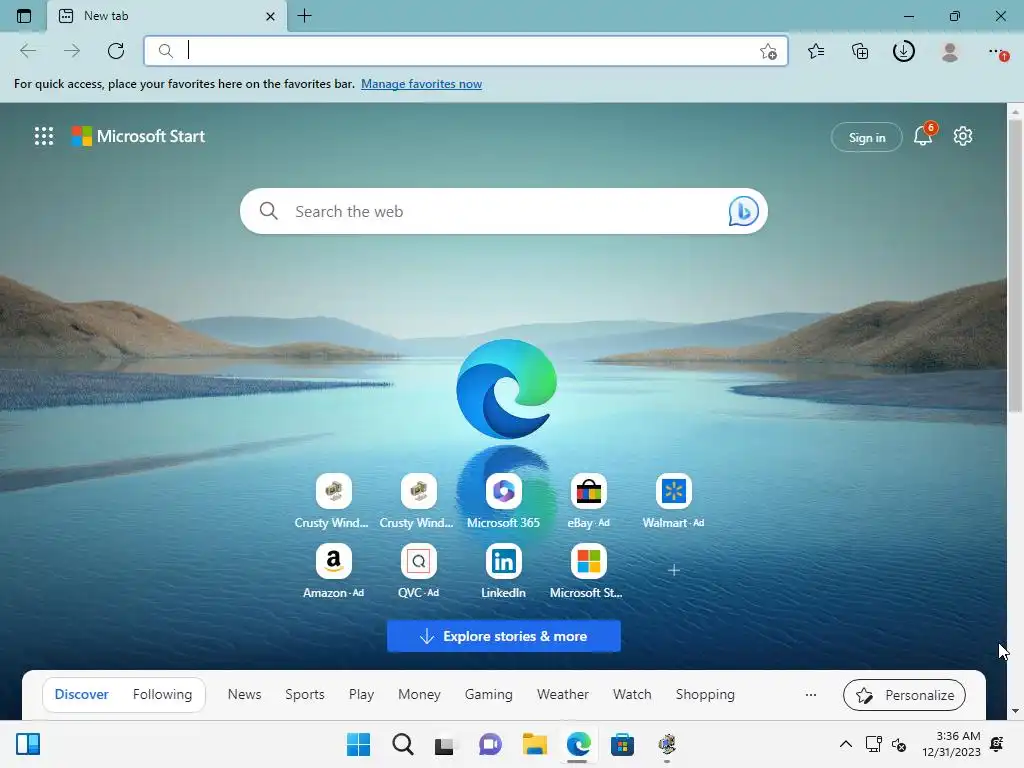Add a quick link with plus

[x=674, y=570]
